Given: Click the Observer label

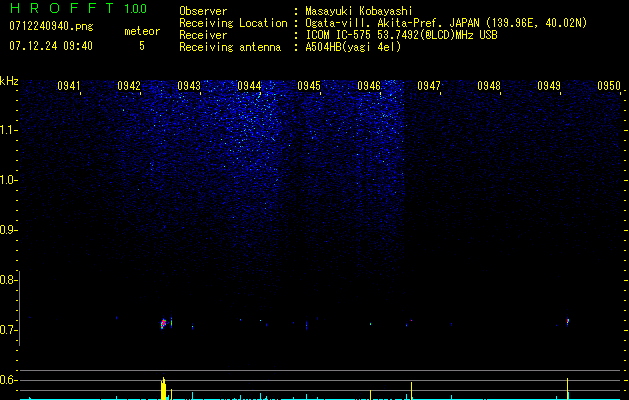Looking at the screenshot, I should pyautogui.click(x=203, y=11).
